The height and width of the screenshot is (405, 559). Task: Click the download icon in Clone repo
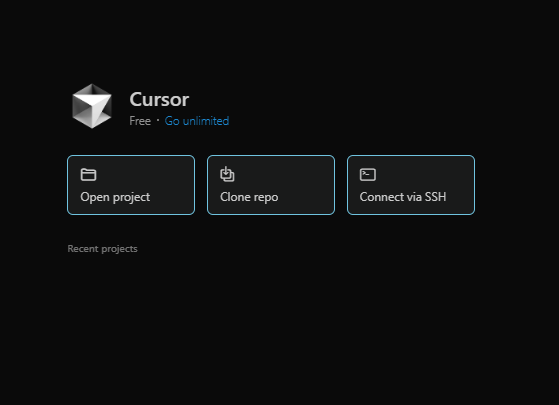click(227, 174)
